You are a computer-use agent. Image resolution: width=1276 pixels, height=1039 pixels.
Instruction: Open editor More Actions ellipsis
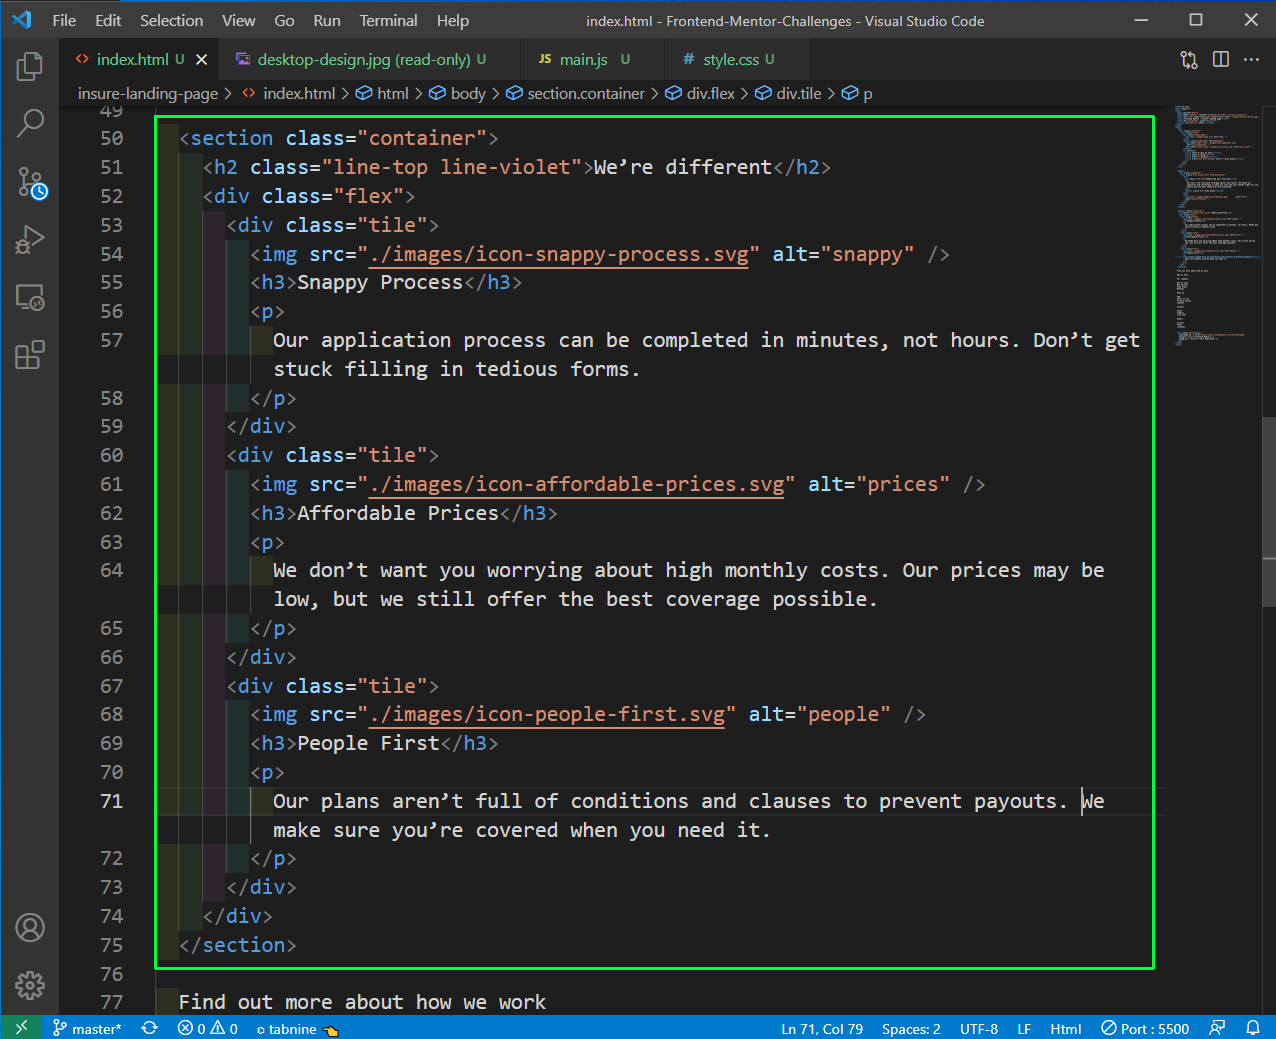click(1252, 60)
